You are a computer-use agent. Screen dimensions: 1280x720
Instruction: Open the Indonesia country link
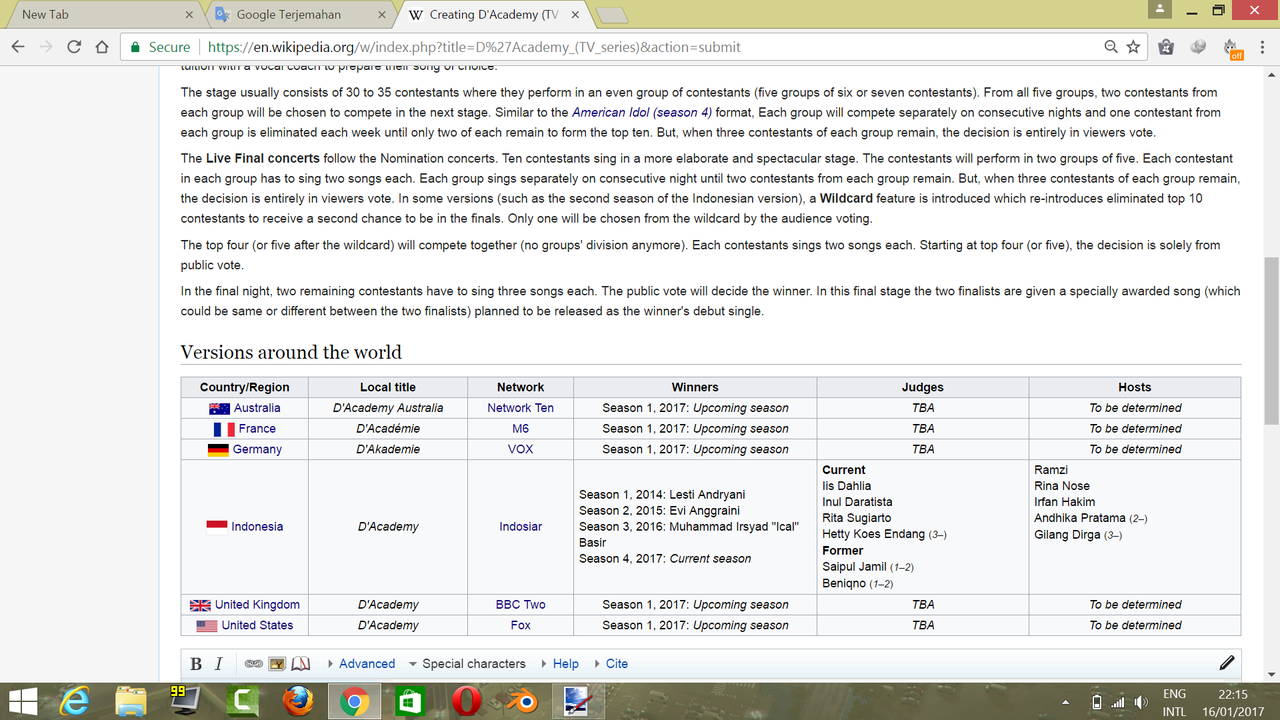coord(257,527)
